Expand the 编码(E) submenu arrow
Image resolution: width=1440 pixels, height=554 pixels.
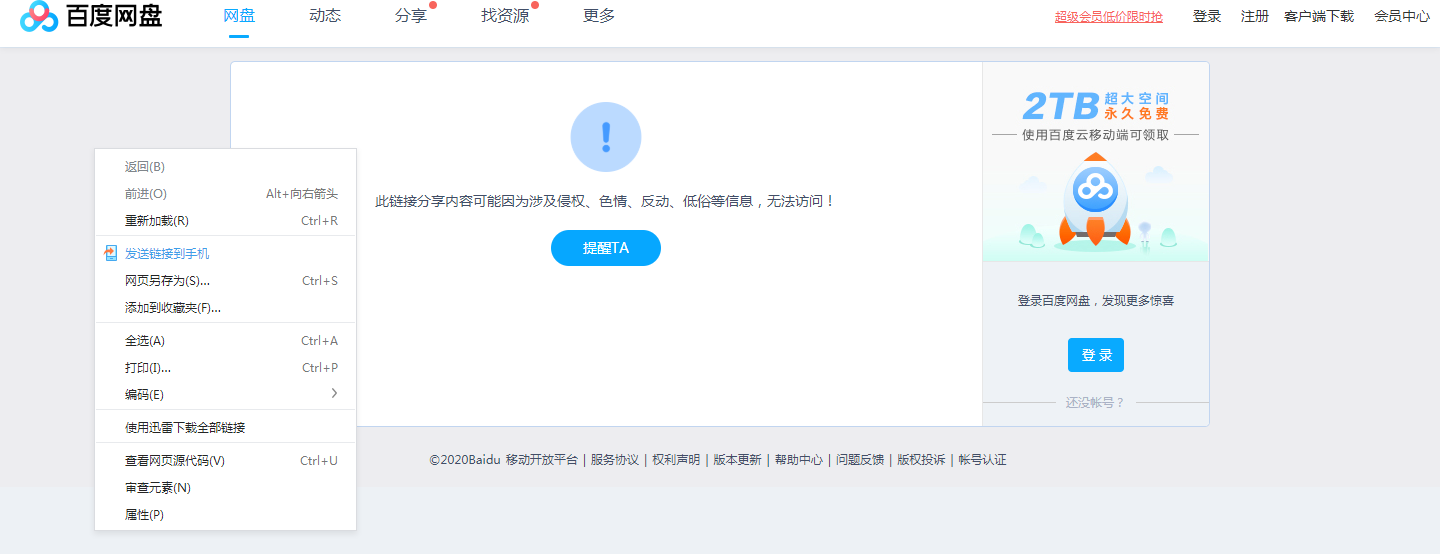(x=334, y=394)
